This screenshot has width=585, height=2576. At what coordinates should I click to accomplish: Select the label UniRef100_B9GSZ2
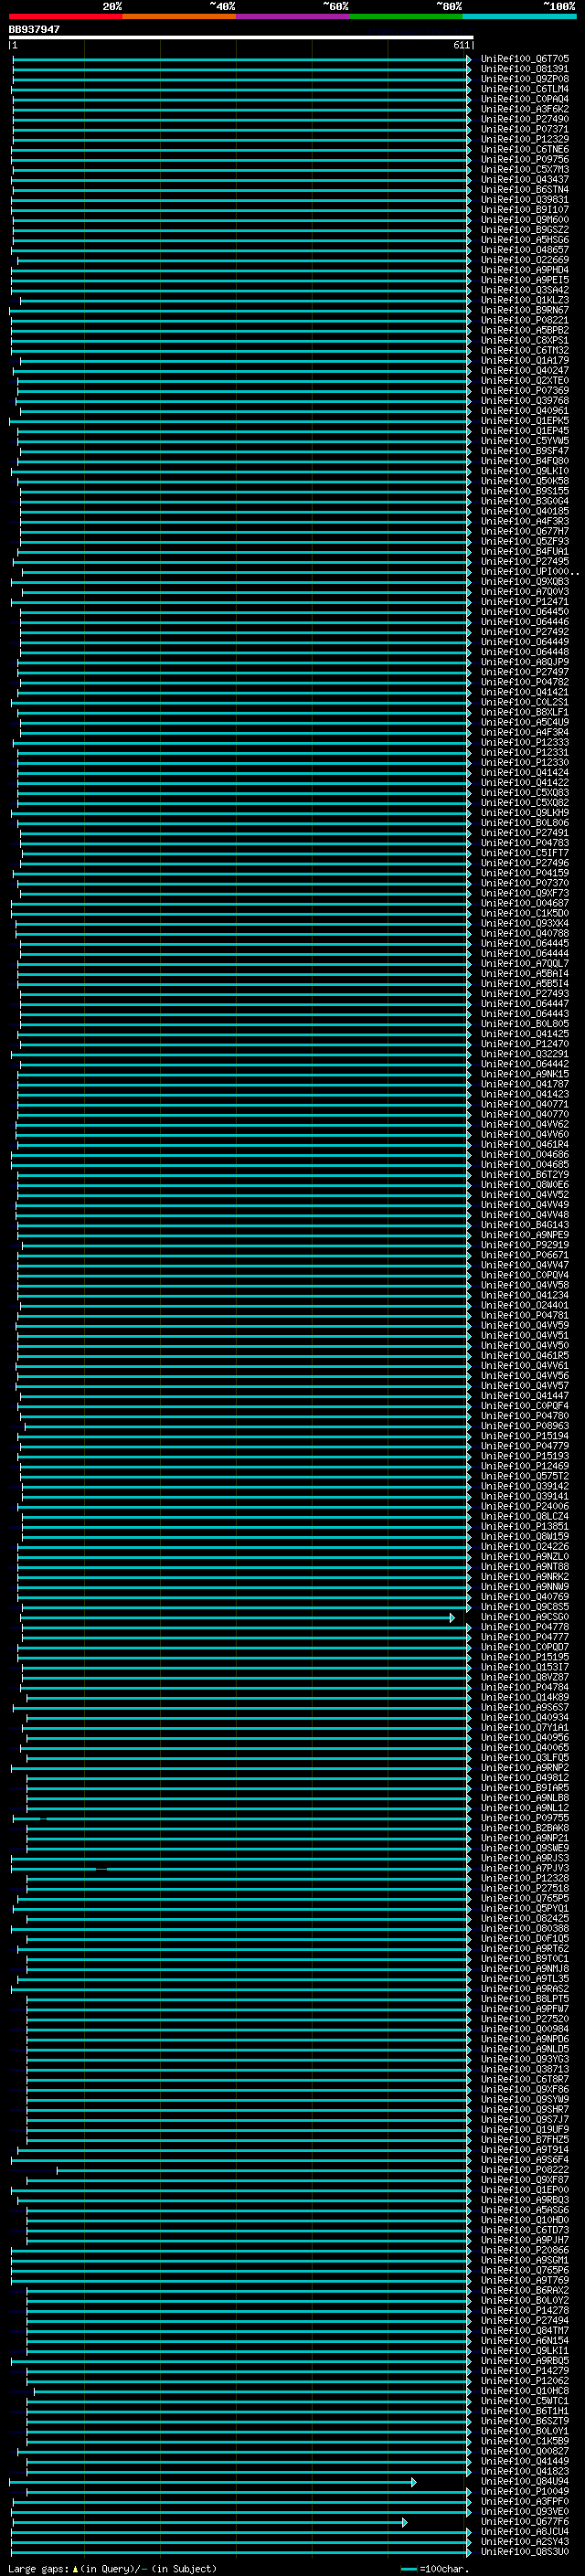[x=524, y=230]
